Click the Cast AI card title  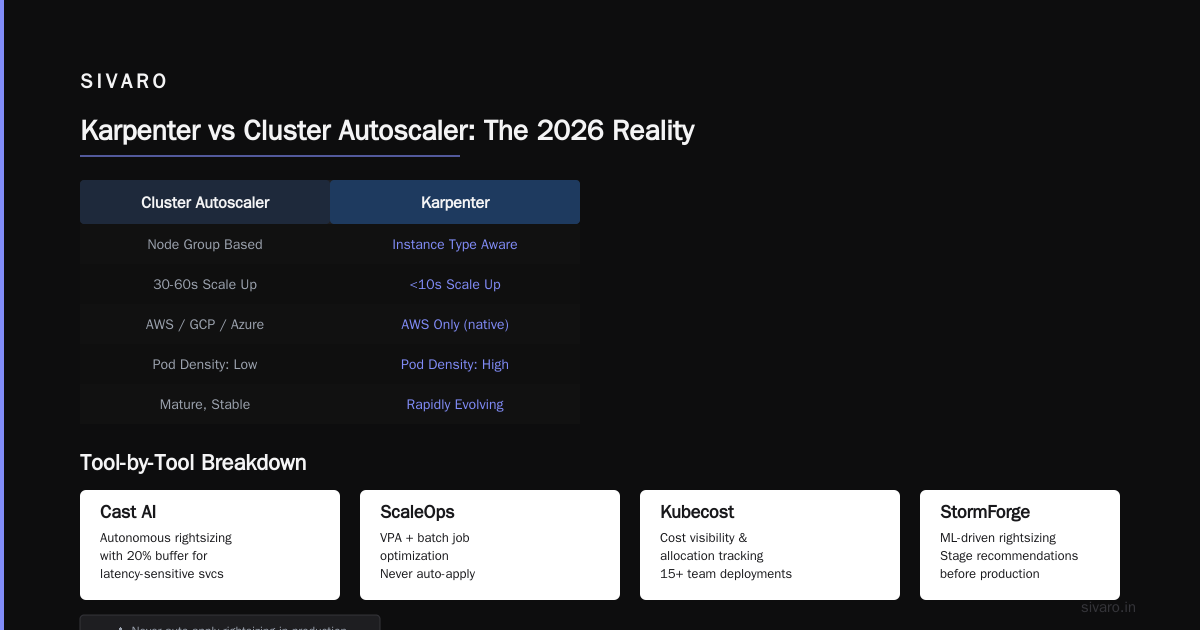[128, 512]
